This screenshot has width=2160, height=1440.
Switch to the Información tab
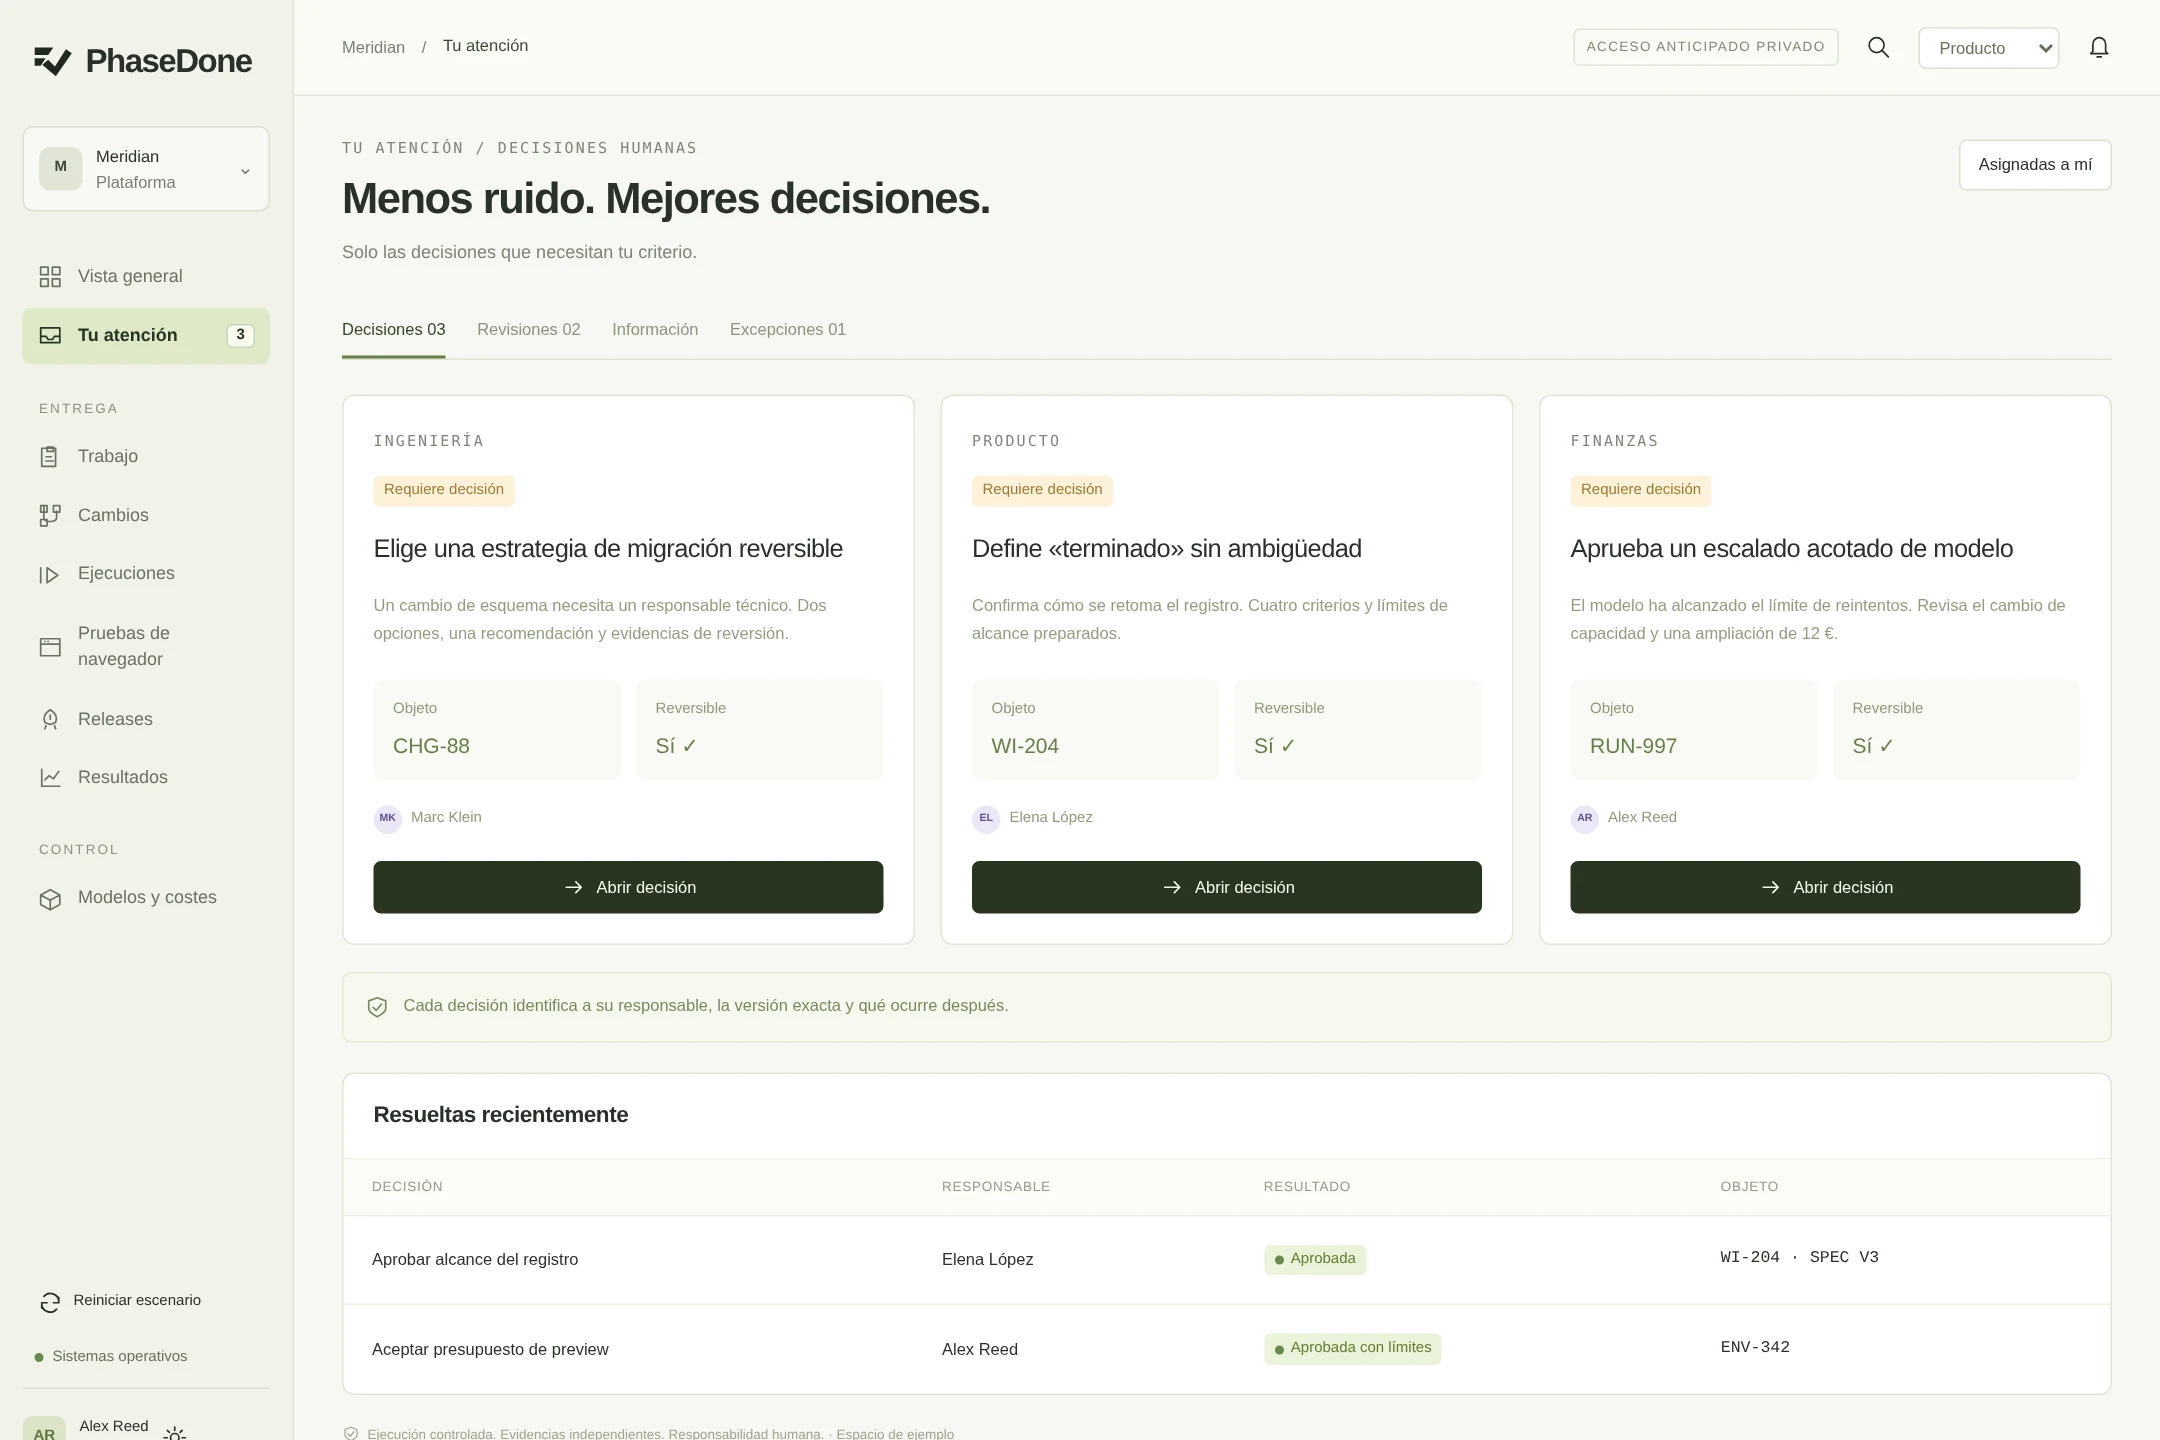point(655,330)
